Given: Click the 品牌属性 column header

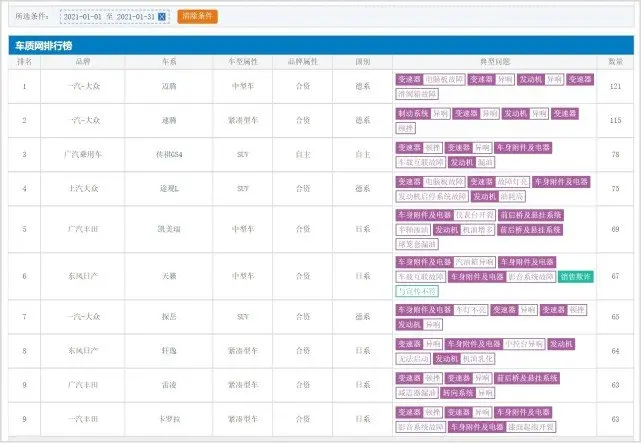Looking at the screenshot, I should pyautogui.click(x=303, y=62).
